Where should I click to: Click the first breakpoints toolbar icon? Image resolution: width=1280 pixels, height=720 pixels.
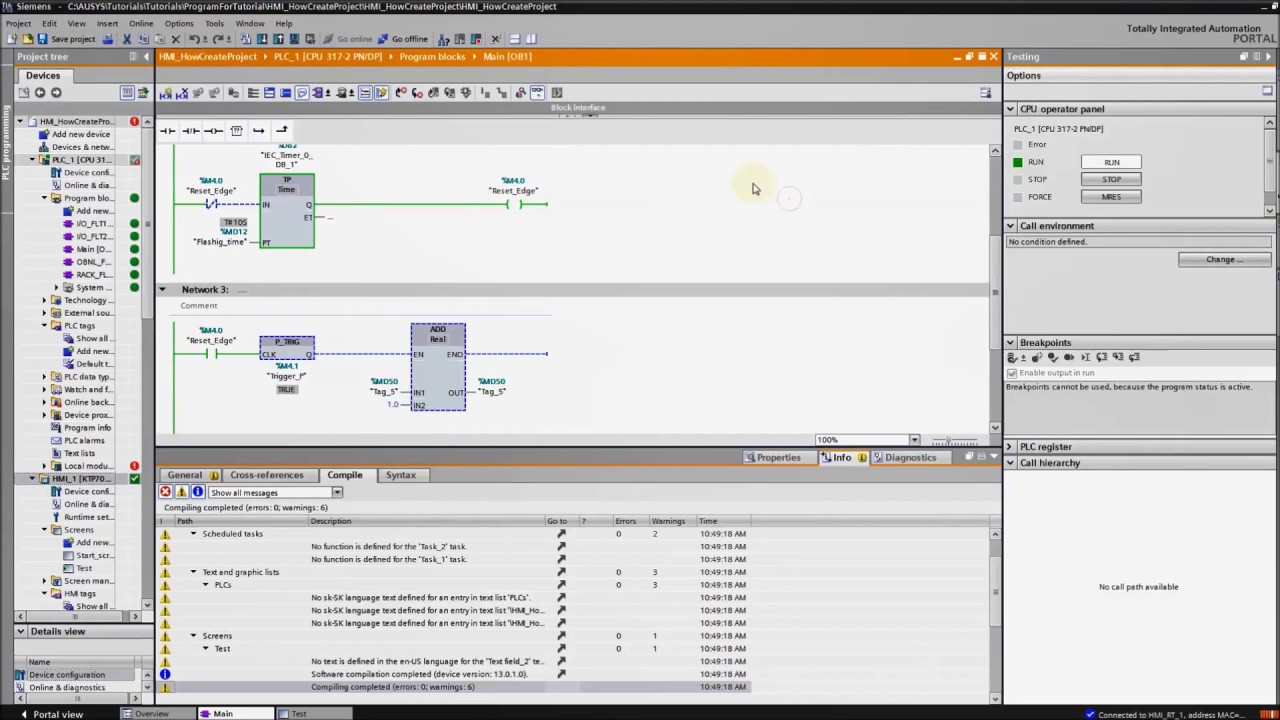click(1012, 357)
